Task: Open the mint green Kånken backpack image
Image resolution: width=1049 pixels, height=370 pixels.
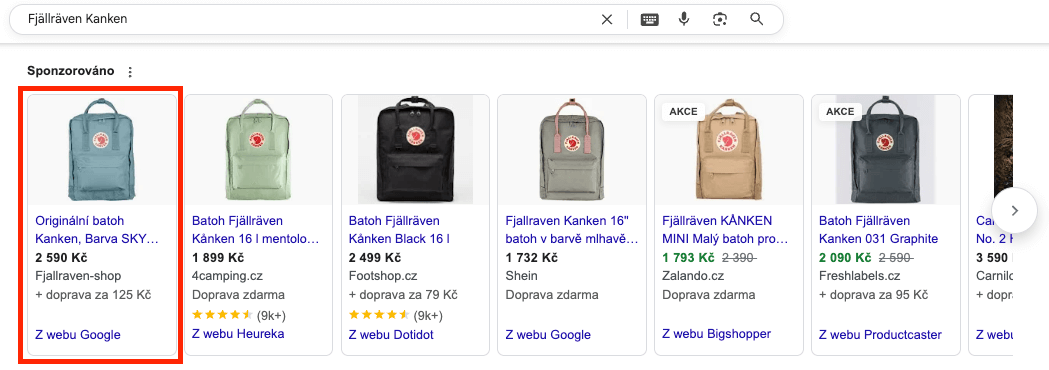Action: click(259, 150)
